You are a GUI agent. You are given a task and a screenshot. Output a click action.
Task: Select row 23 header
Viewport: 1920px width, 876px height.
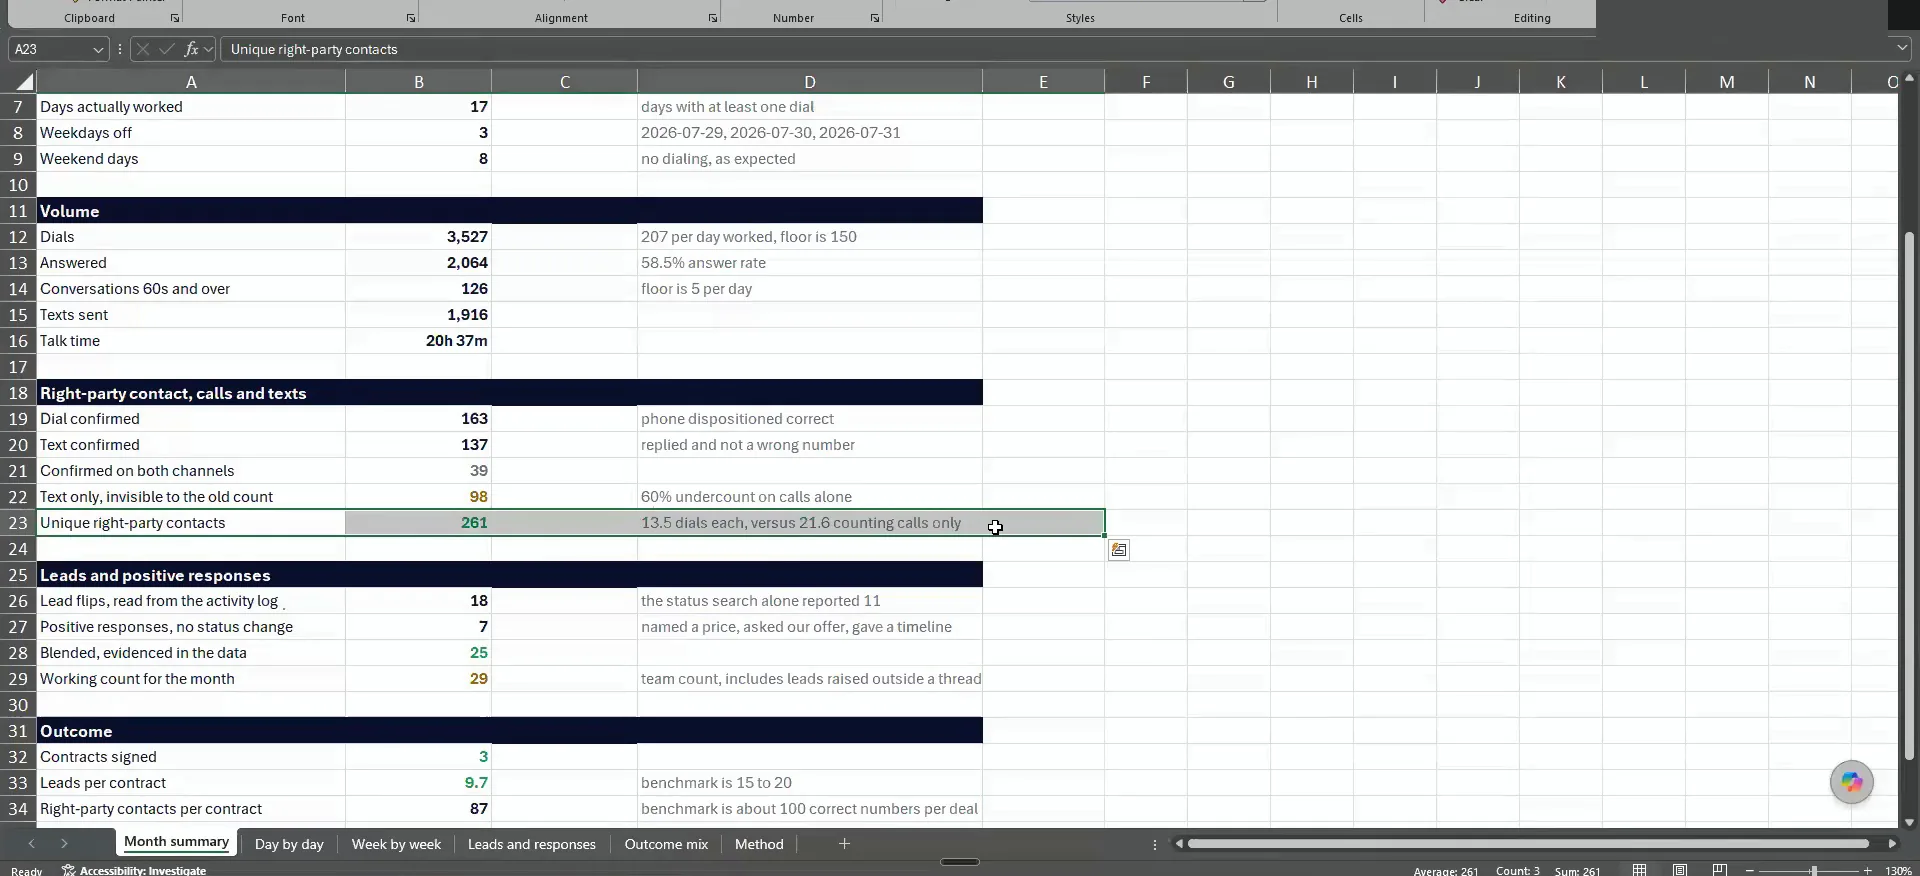coord(18,523)
